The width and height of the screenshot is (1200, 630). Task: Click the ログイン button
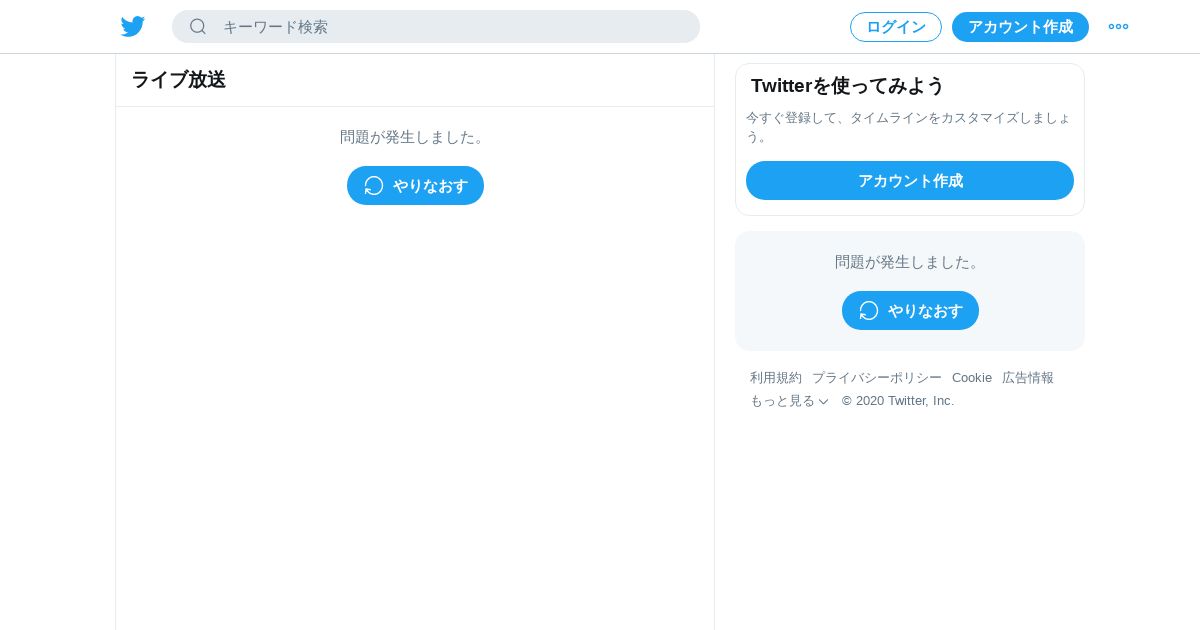pyautogui.click(x=896, y=27)
